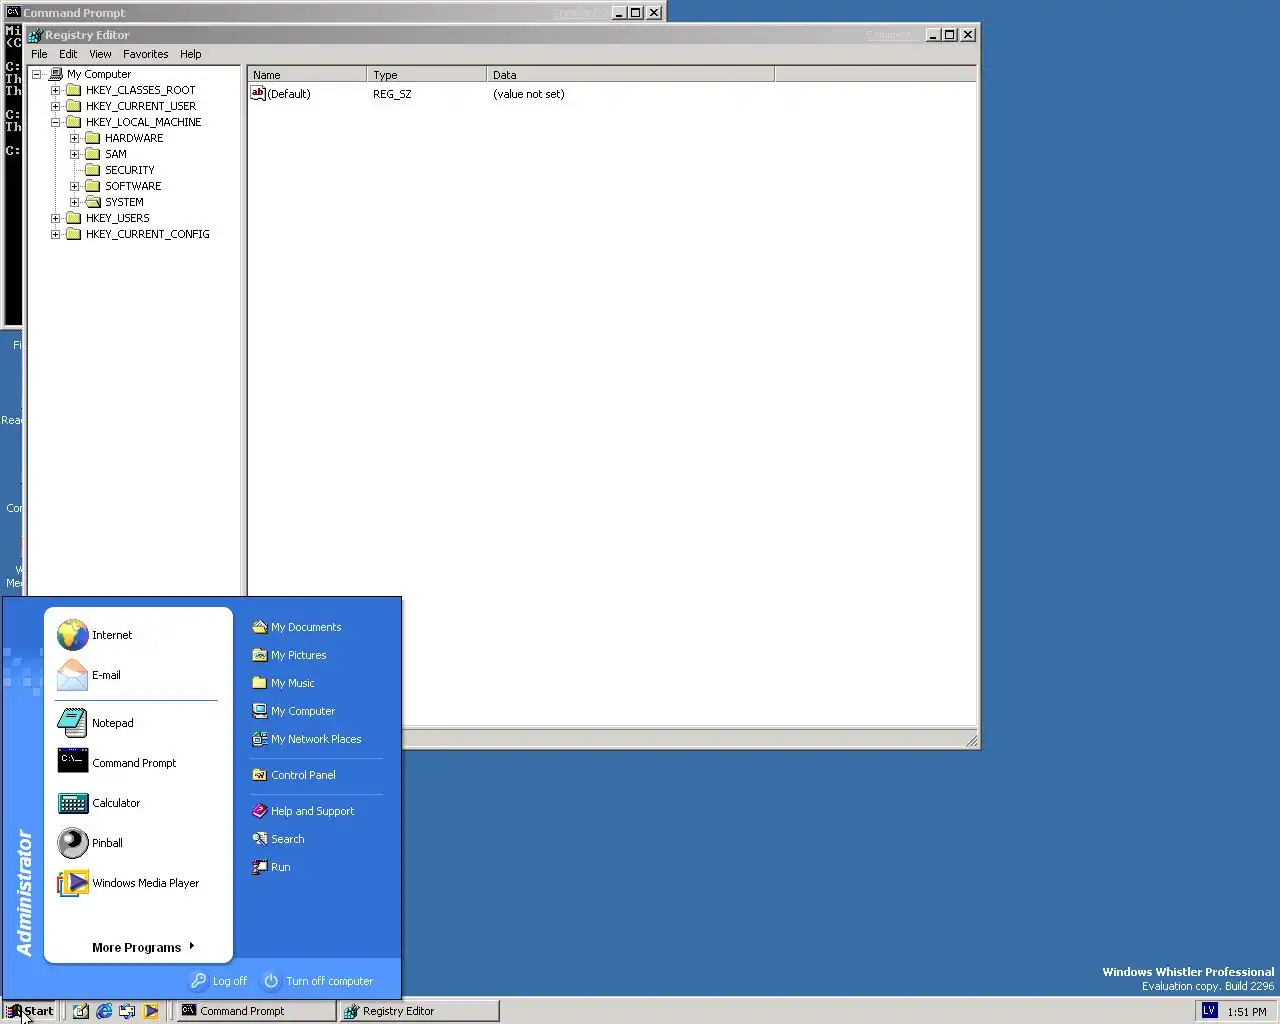Click Turn off computer
Screen dimensions: 1280x1024
(318, 981)
